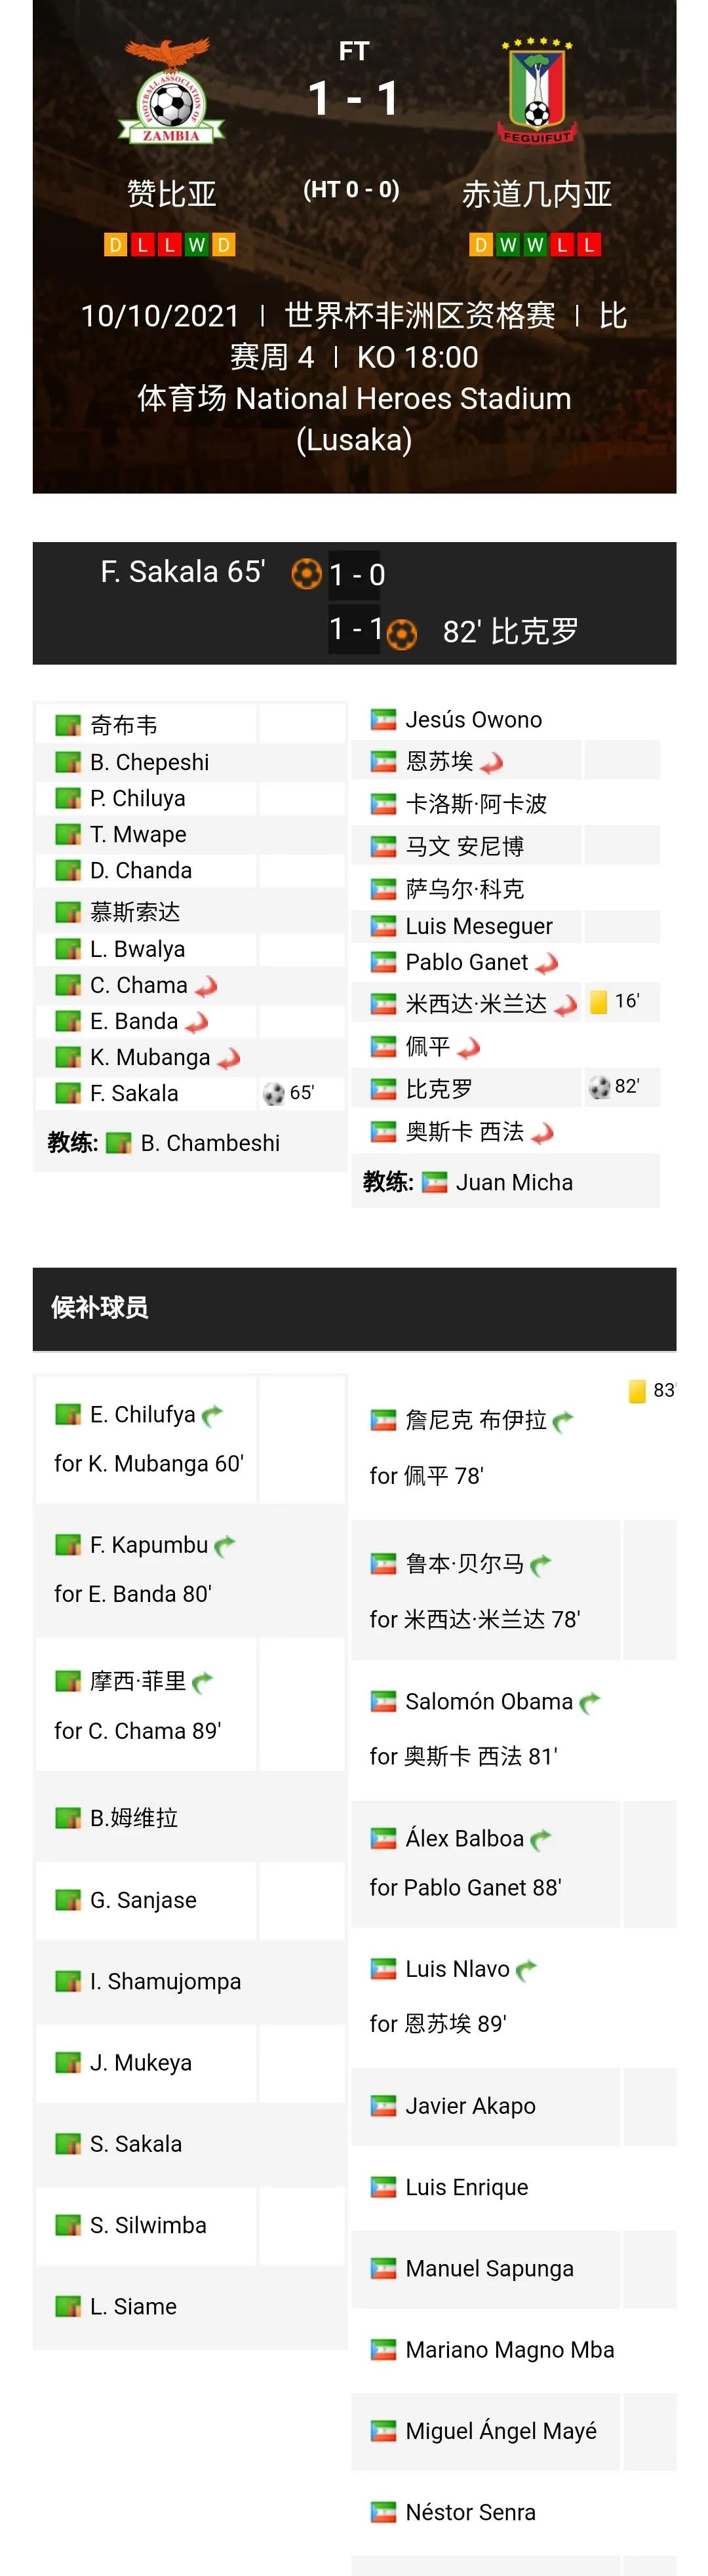Open Zambia team name 赞比亚
The image size is (708, 2576).
[x=172, y=194]
